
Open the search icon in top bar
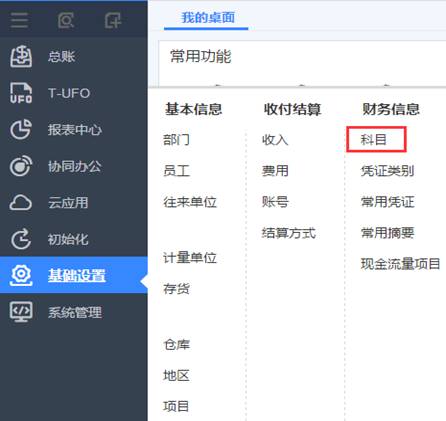(66, 21)
